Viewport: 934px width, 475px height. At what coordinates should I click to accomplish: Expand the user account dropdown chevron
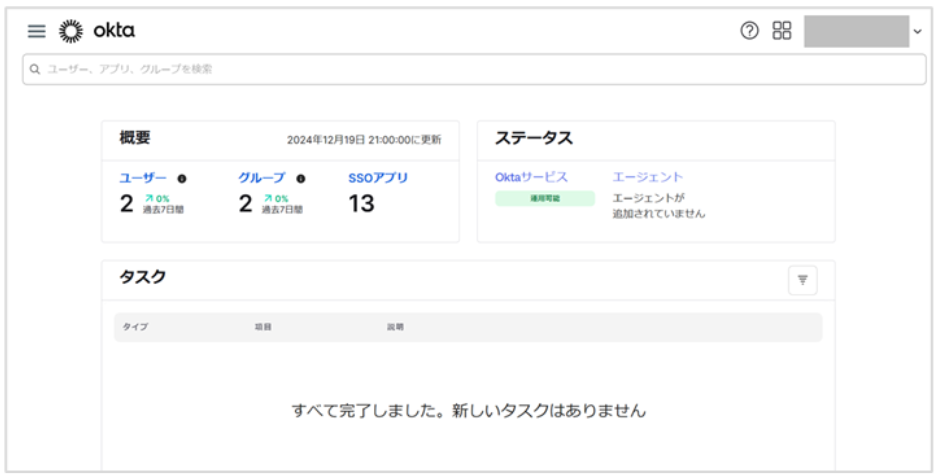(917, 32)
